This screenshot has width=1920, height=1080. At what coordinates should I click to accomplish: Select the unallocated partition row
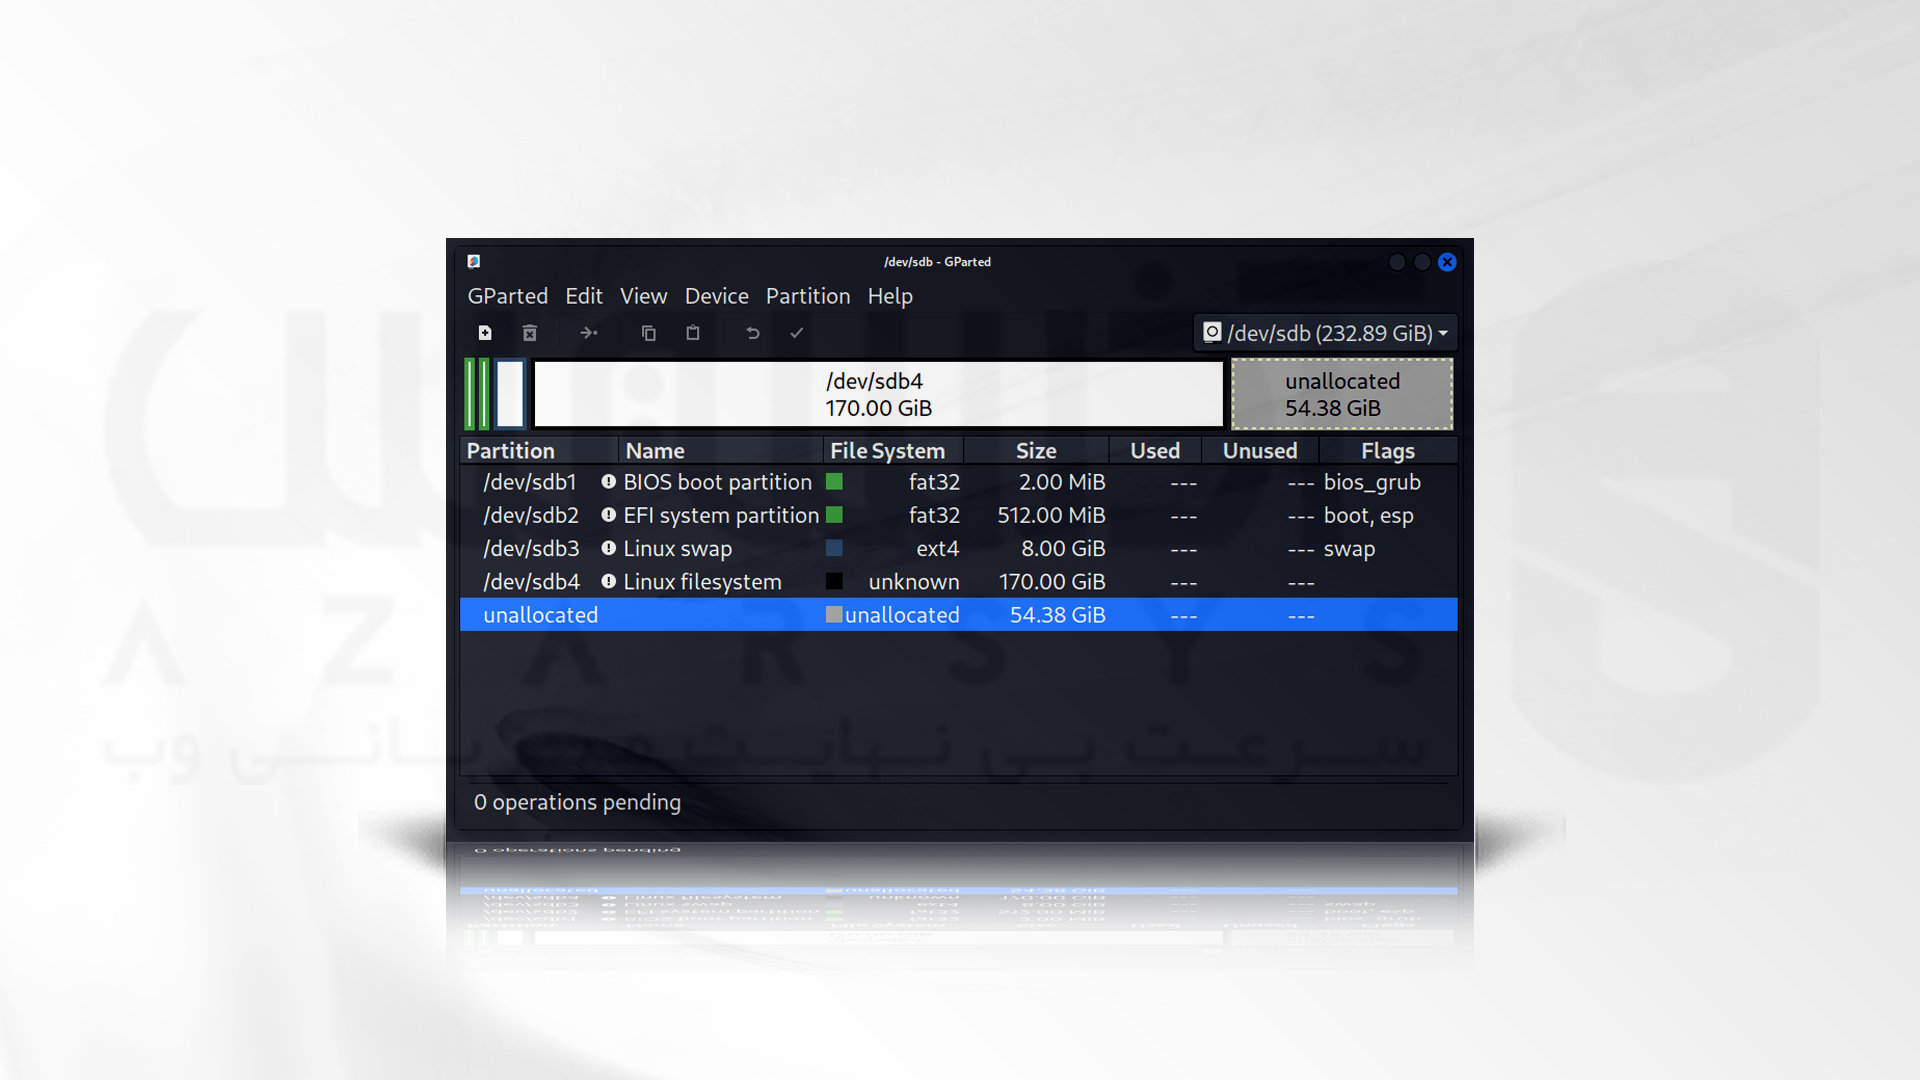(x=958, y=615)
